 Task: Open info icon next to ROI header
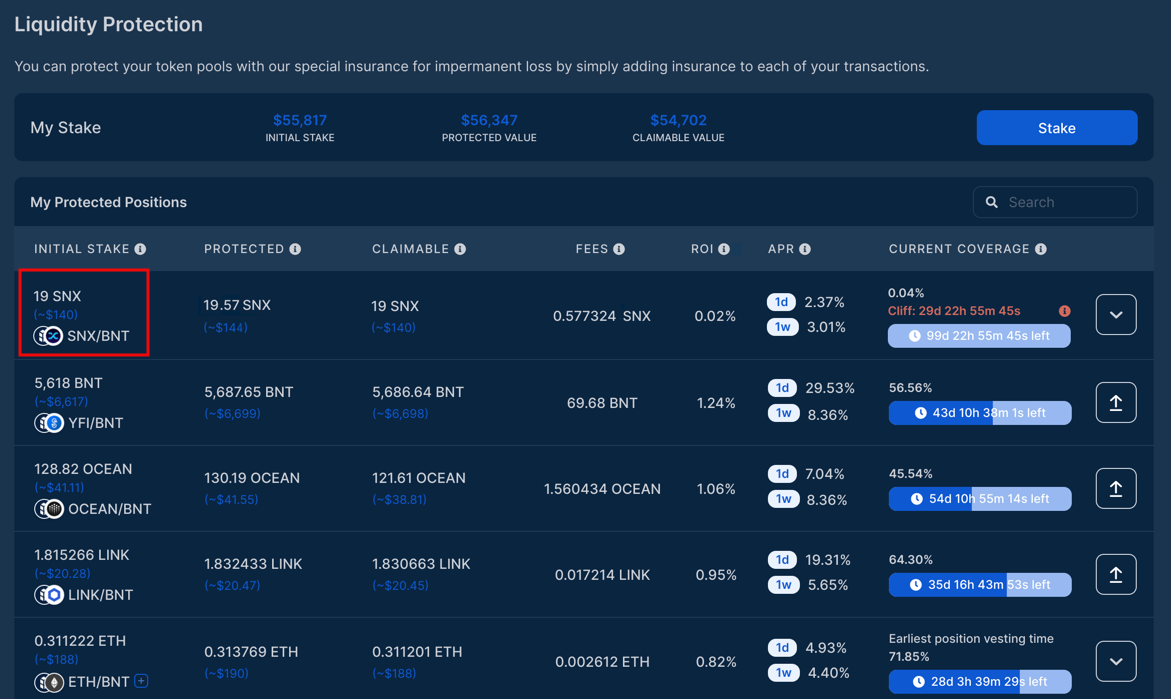(x=724, y=249)
